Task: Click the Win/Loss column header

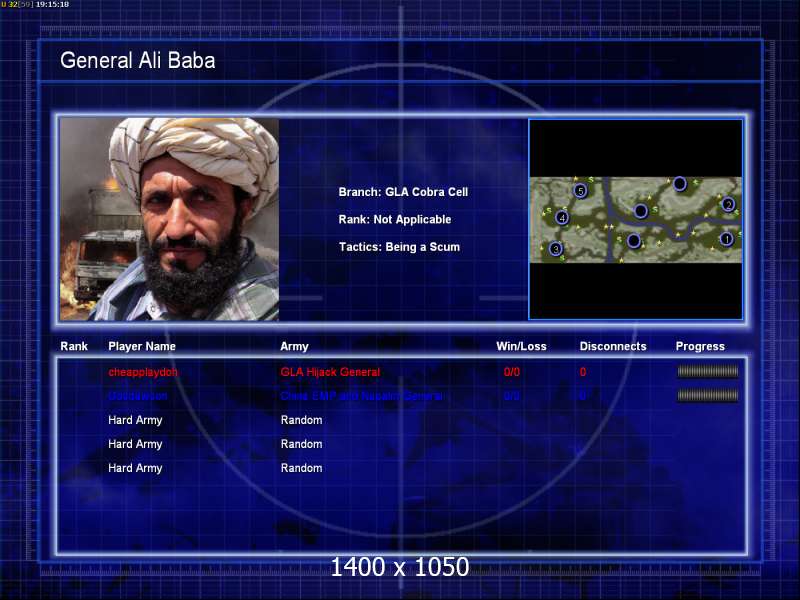Action: (x=521, y=346)
